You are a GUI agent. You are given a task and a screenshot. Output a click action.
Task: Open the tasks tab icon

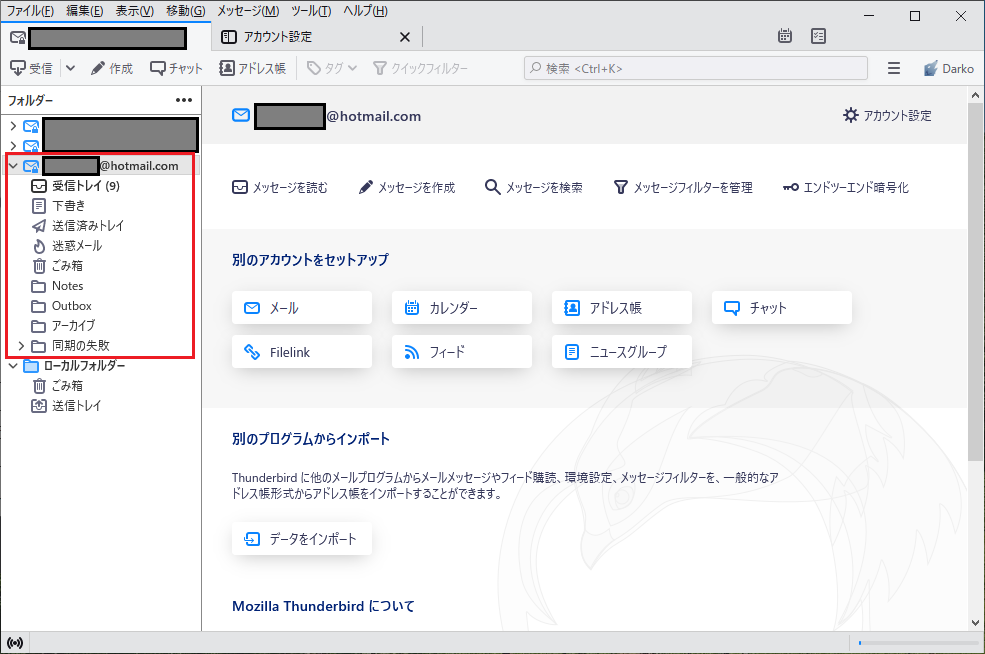[x=819, y=36]
